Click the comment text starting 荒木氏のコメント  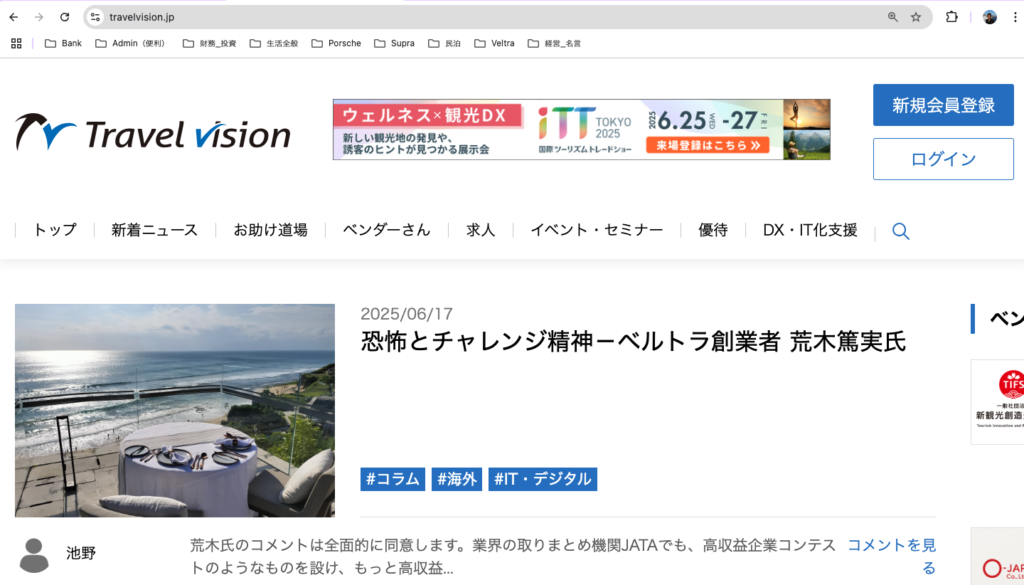pos(513,556)
